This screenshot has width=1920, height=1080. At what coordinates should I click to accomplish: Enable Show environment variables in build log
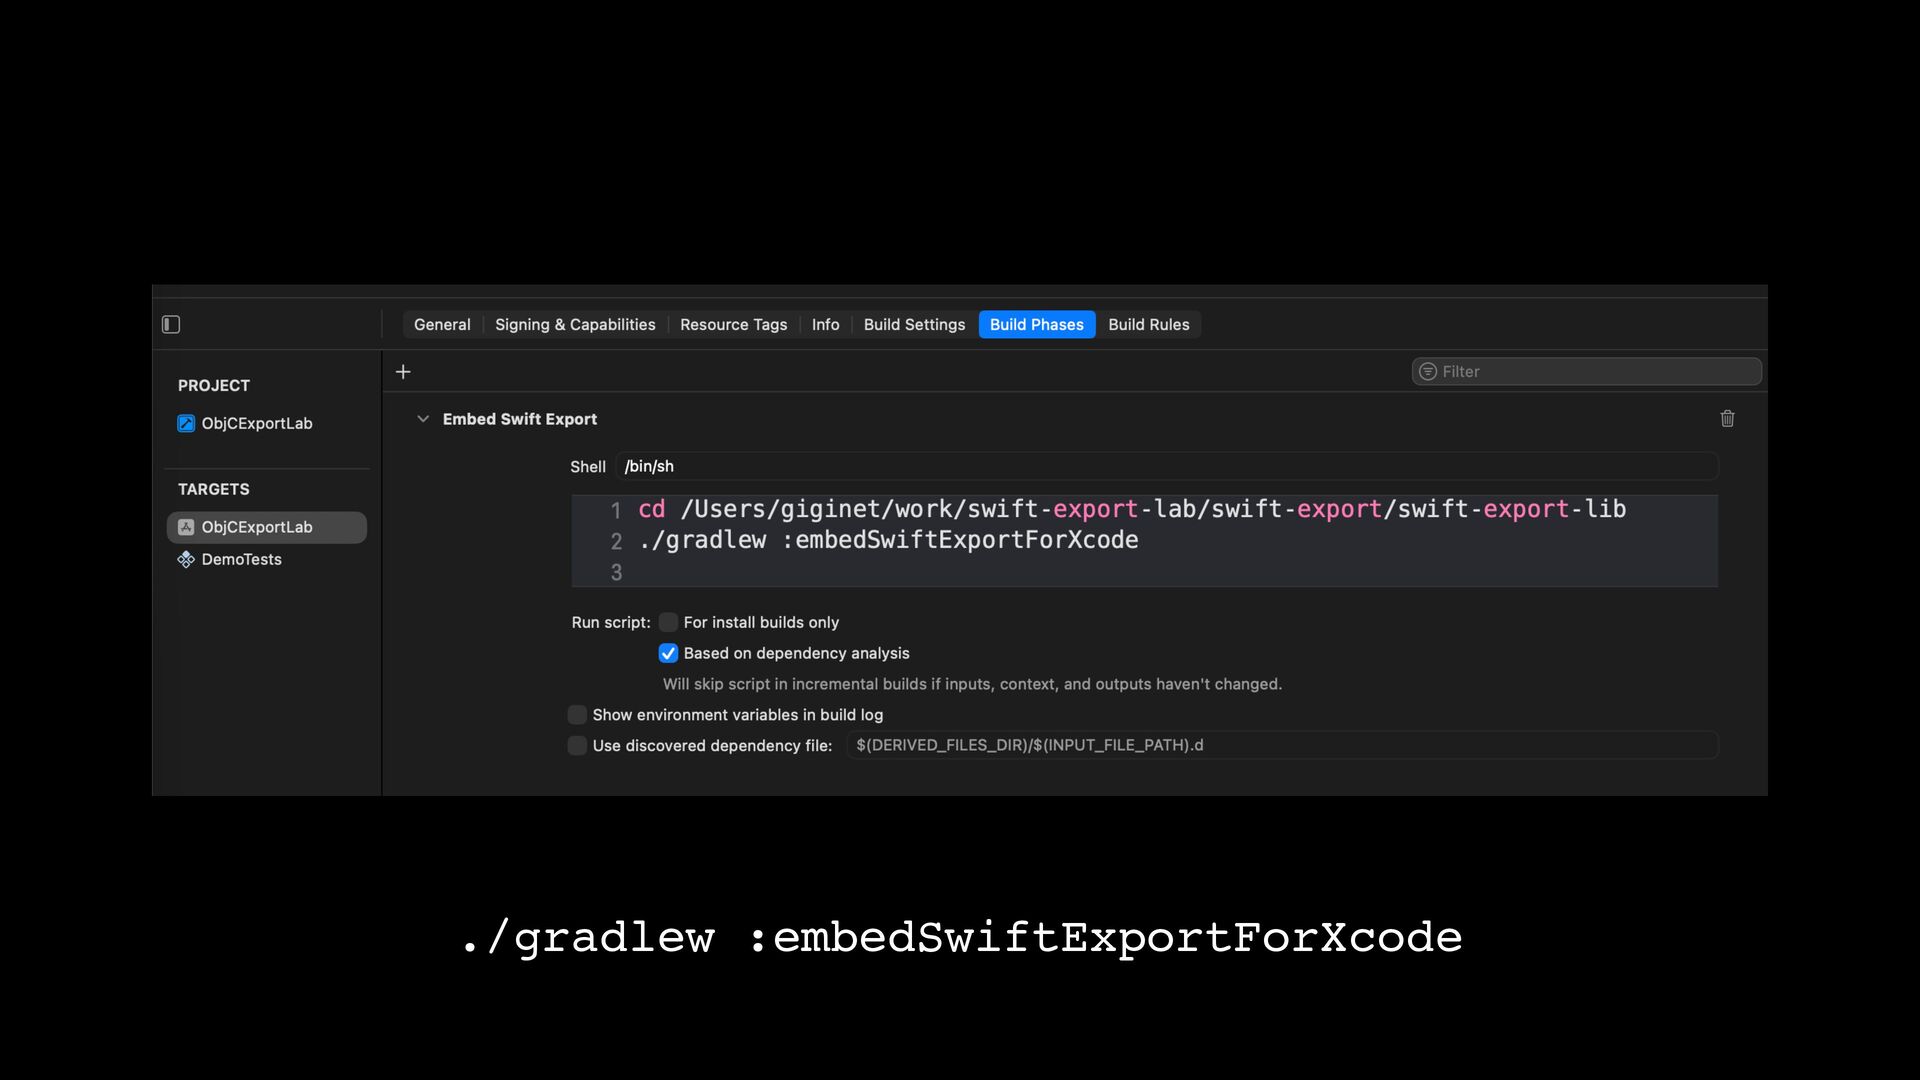click(x=577, y=715)
